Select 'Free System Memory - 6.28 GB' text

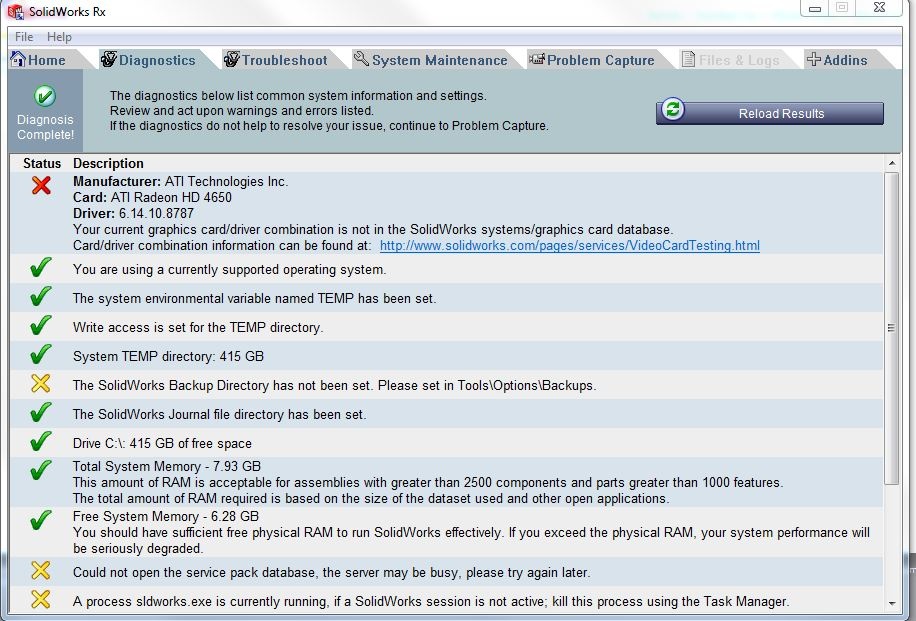pyautogui.click(x=166, y=516)
